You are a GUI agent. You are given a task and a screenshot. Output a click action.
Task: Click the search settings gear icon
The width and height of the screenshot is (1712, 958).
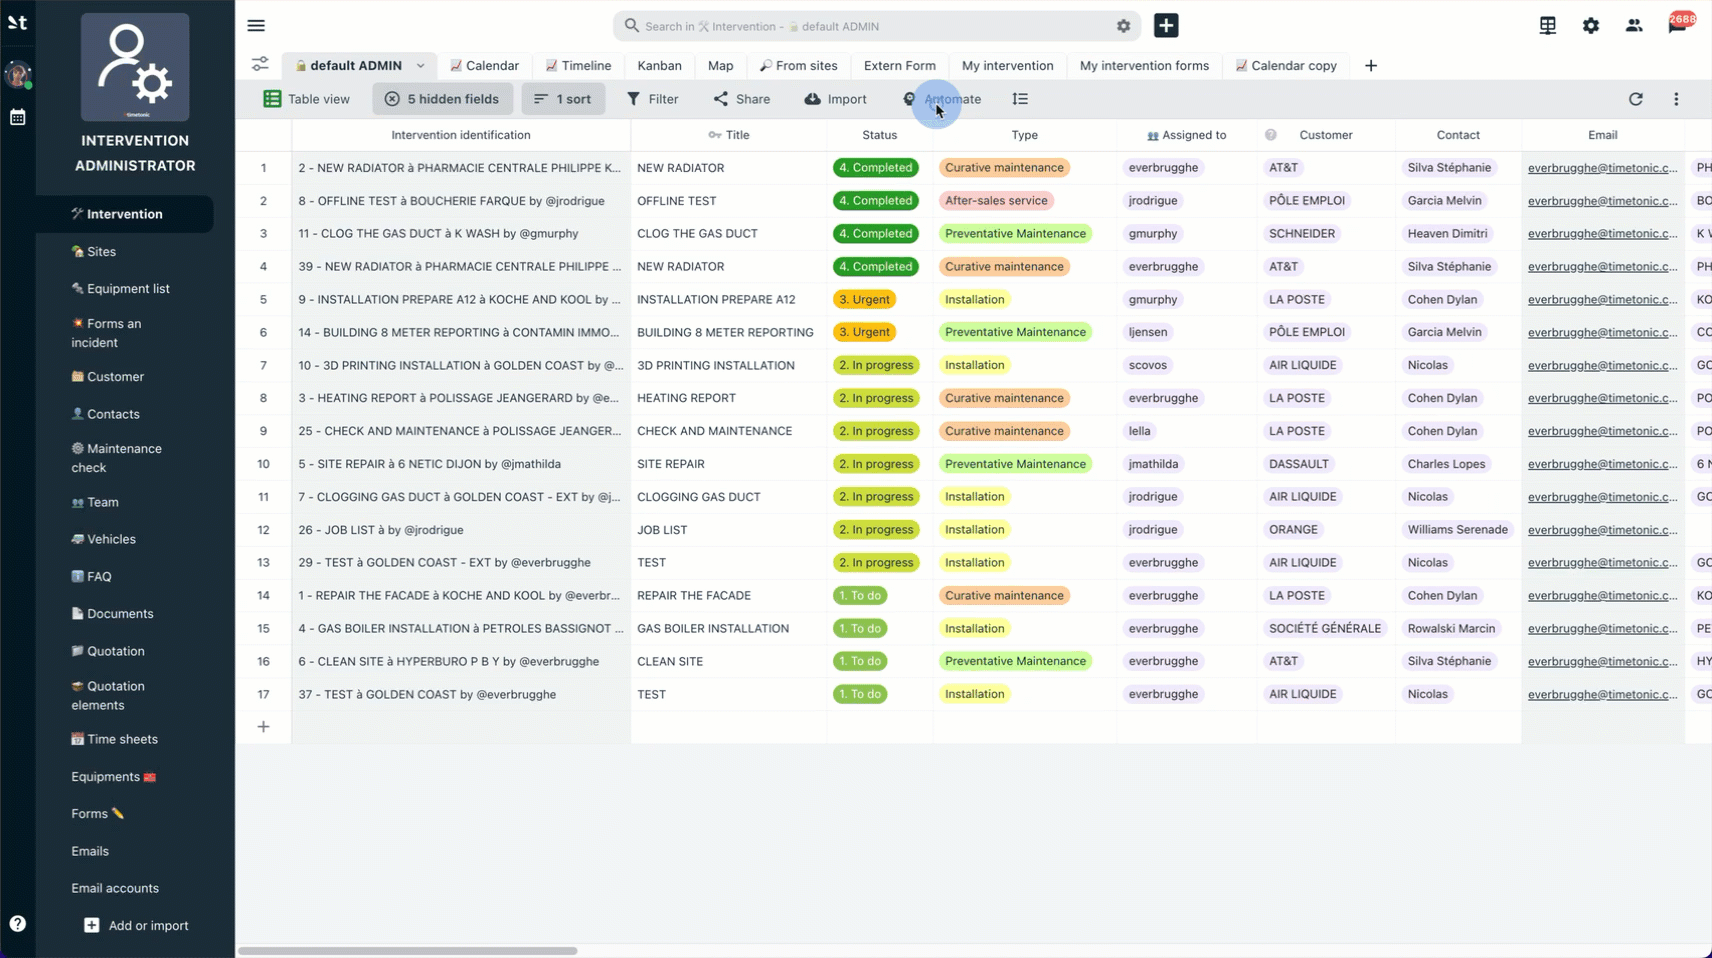tap(1123, 26)
